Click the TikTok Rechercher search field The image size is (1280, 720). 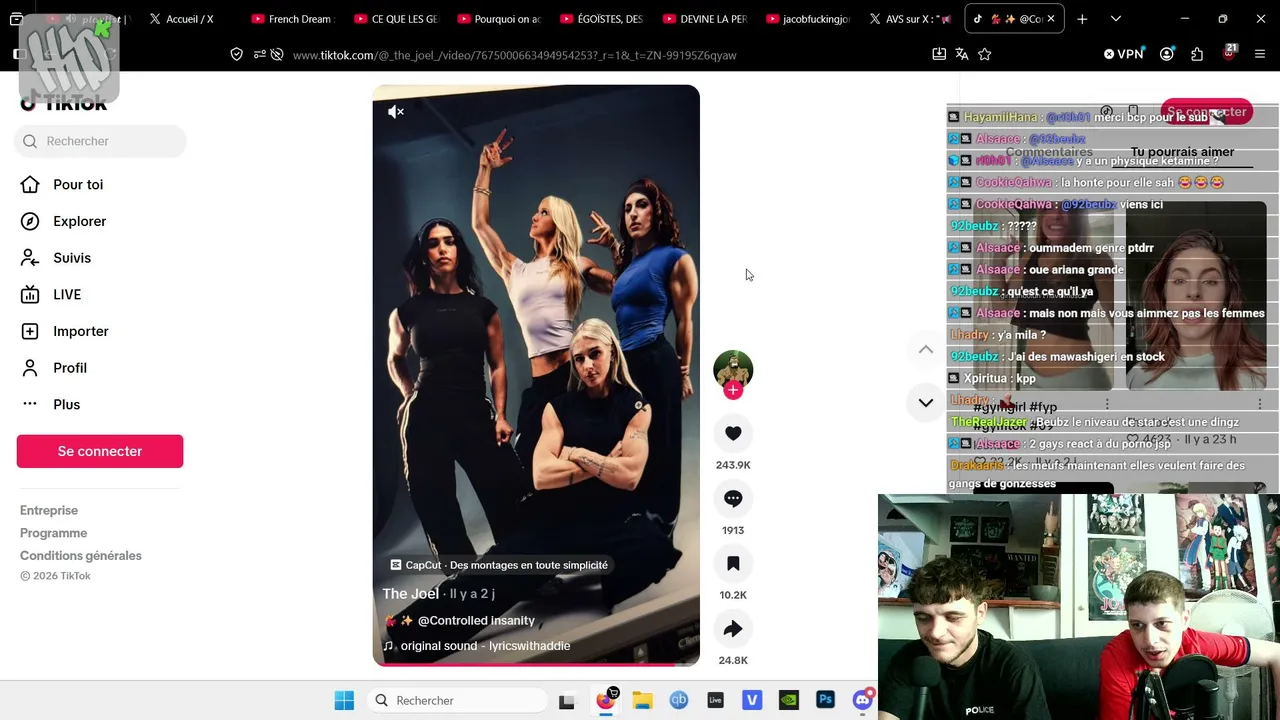[x=100, y=141]
